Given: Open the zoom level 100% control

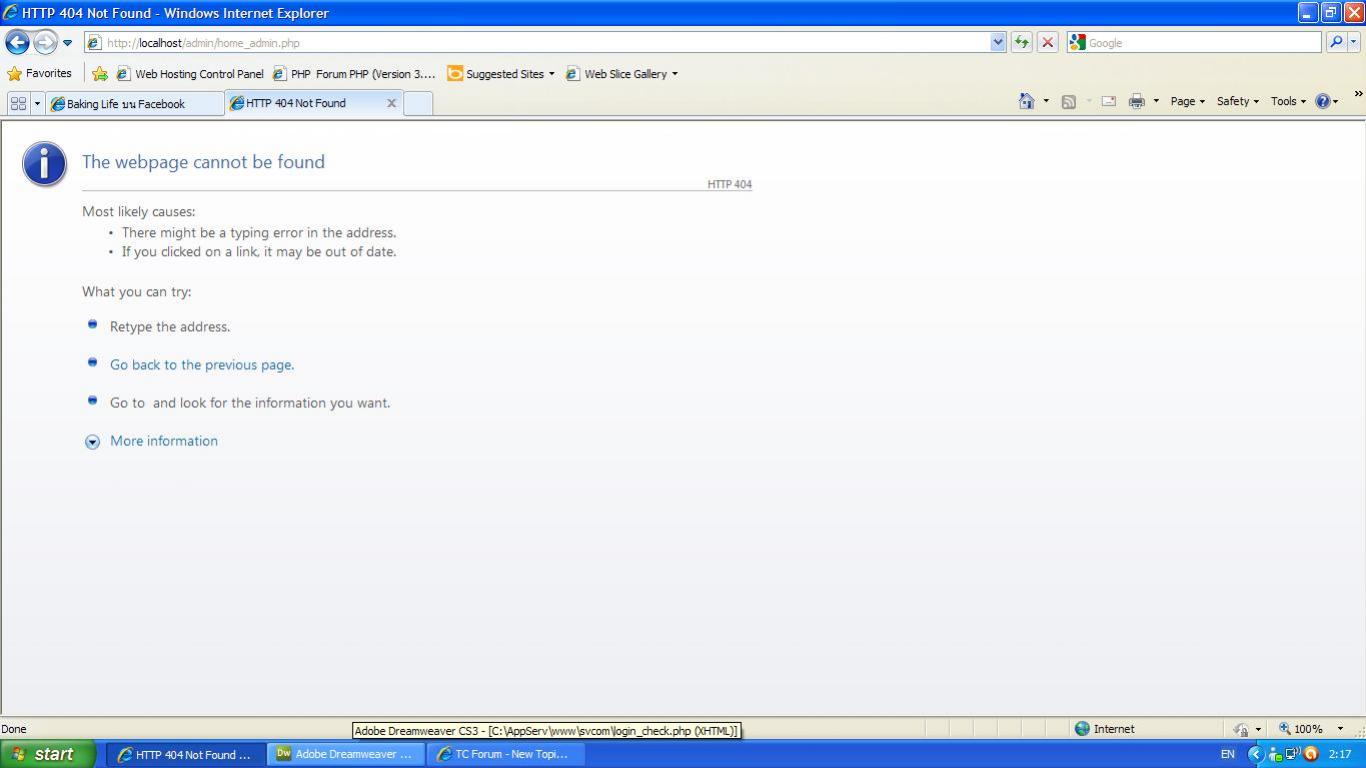Looking at the screenshot, I should [x=1300, y=729].
